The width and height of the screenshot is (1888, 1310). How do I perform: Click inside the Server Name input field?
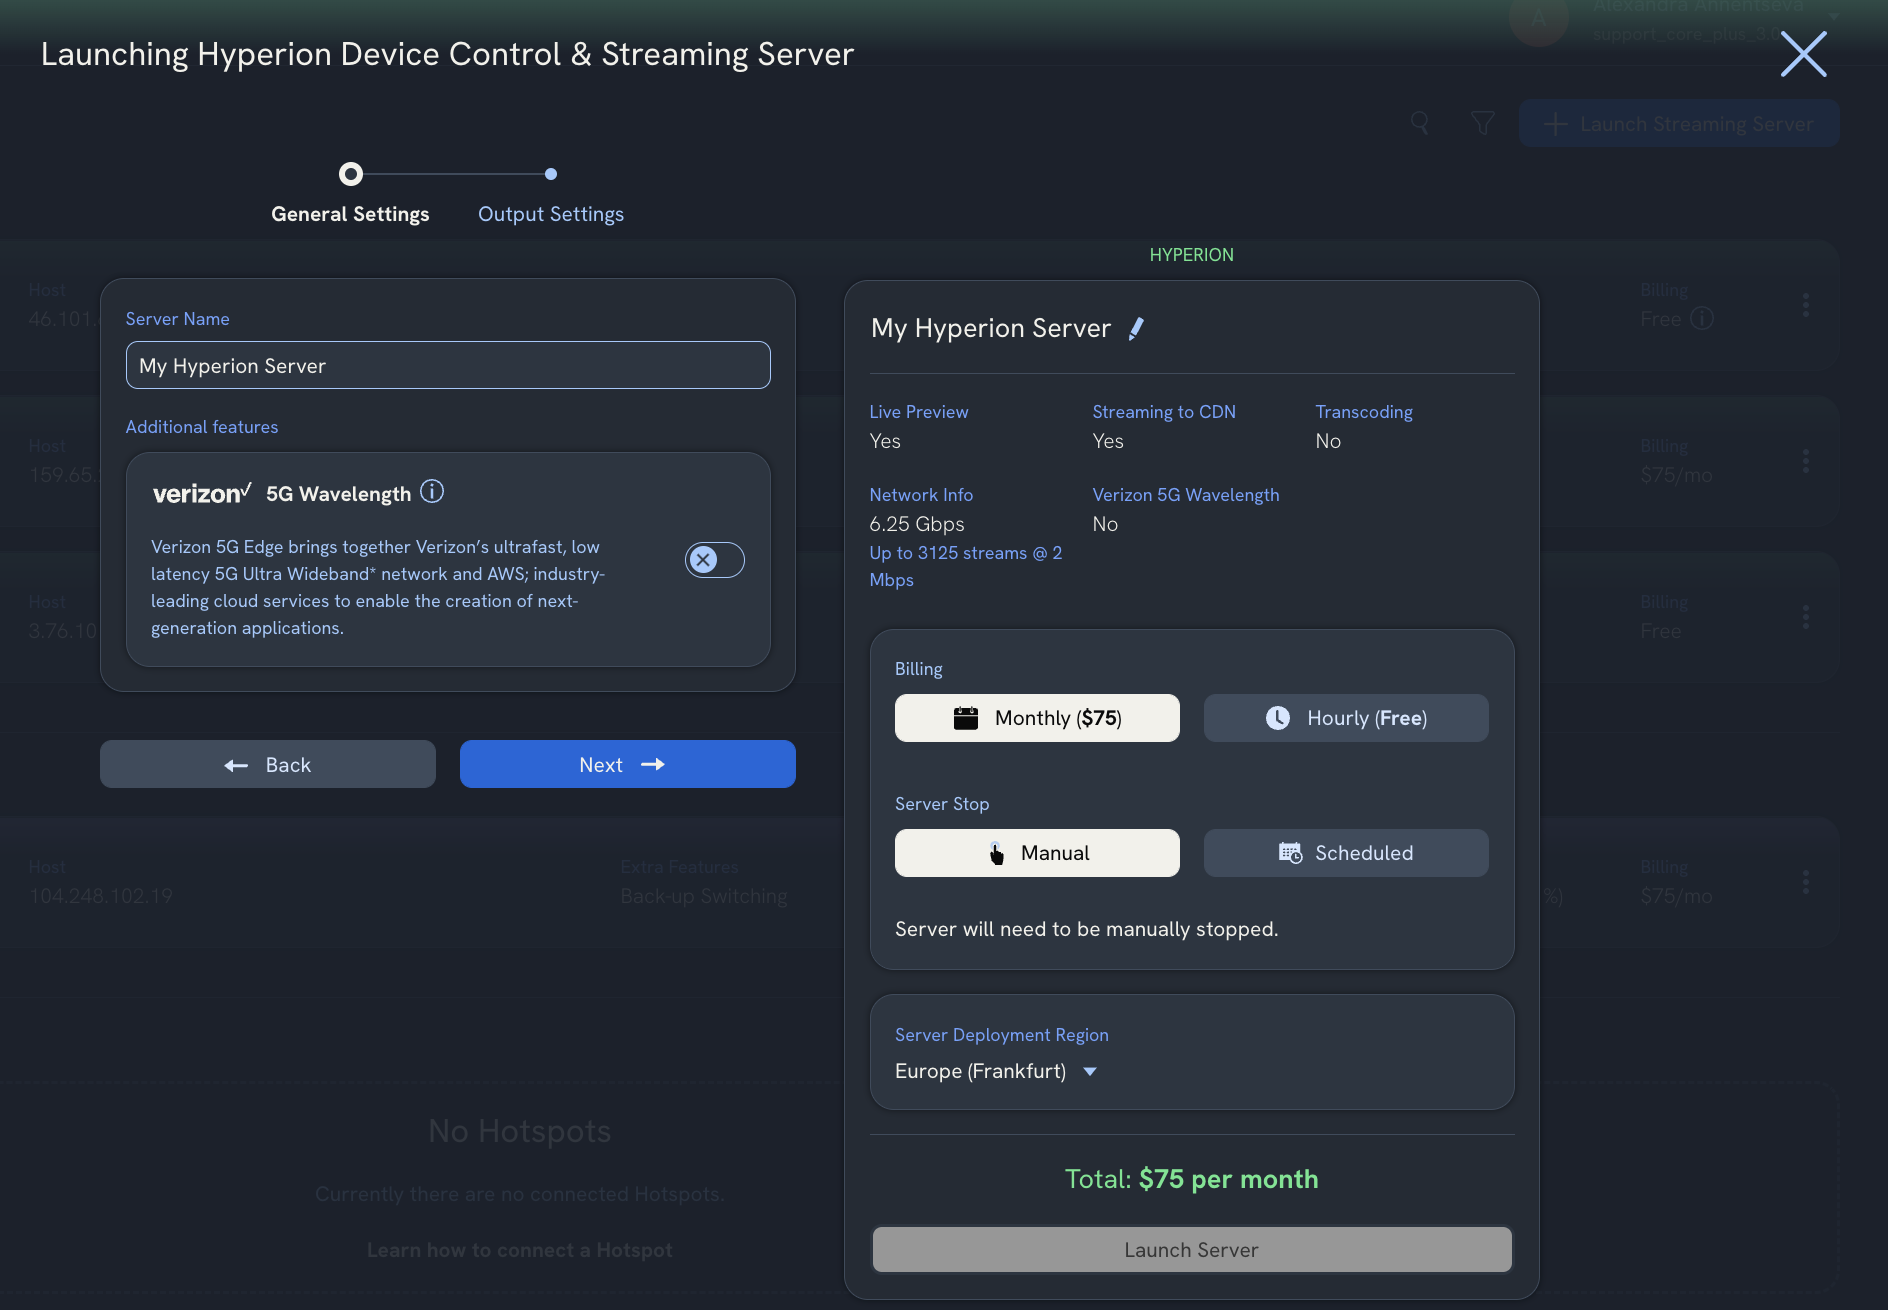[x=447, y=365]
